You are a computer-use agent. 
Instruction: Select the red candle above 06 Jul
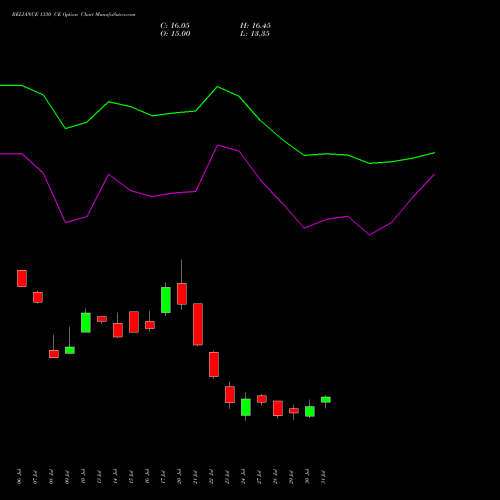(22, 278)
